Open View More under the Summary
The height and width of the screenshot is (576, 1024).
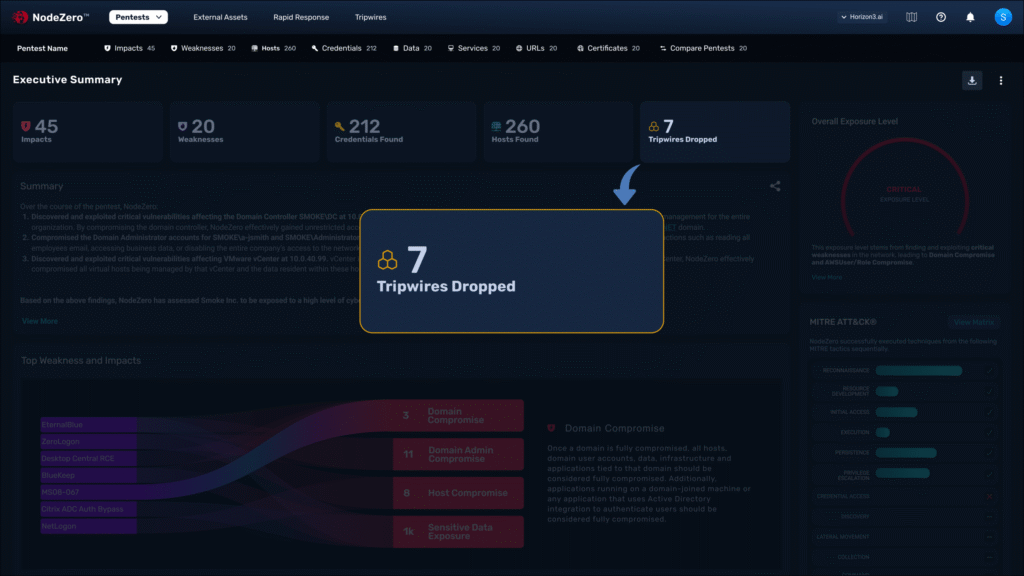[x=39, y=321]
